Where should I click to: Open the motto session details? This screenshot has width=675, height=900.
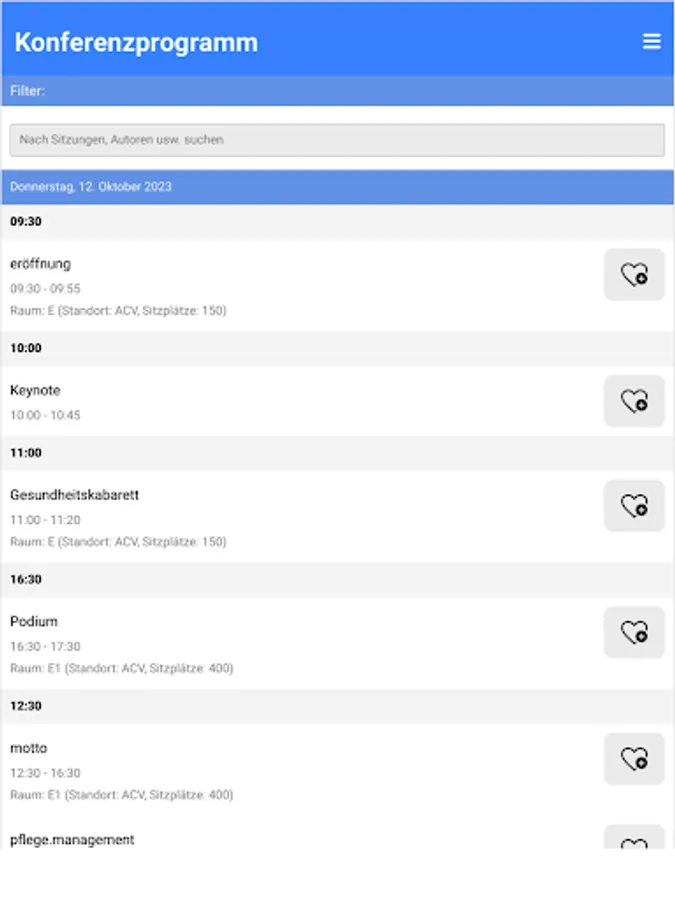click(x=29, y=748)
